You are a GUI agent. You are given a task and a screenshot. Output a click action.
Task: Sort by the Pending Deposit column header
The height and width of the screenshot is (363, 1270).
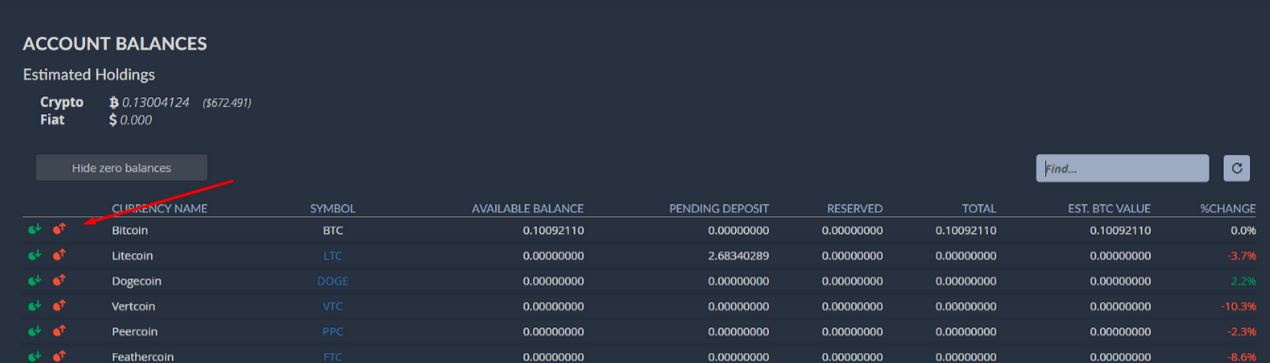tap(719, 208)
